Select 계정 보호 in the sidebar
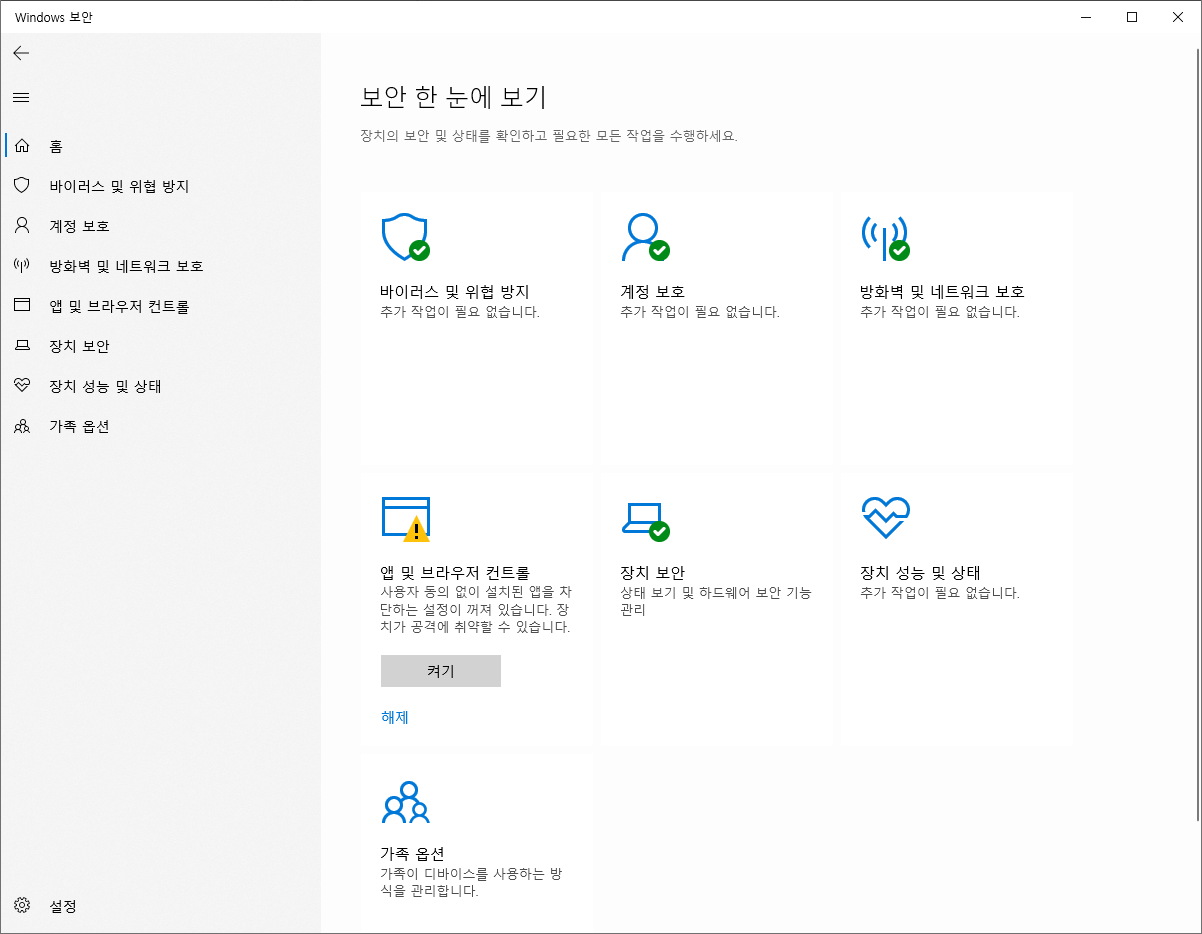1202x934 pixels. pyautogui.click(x=79, y=226)
